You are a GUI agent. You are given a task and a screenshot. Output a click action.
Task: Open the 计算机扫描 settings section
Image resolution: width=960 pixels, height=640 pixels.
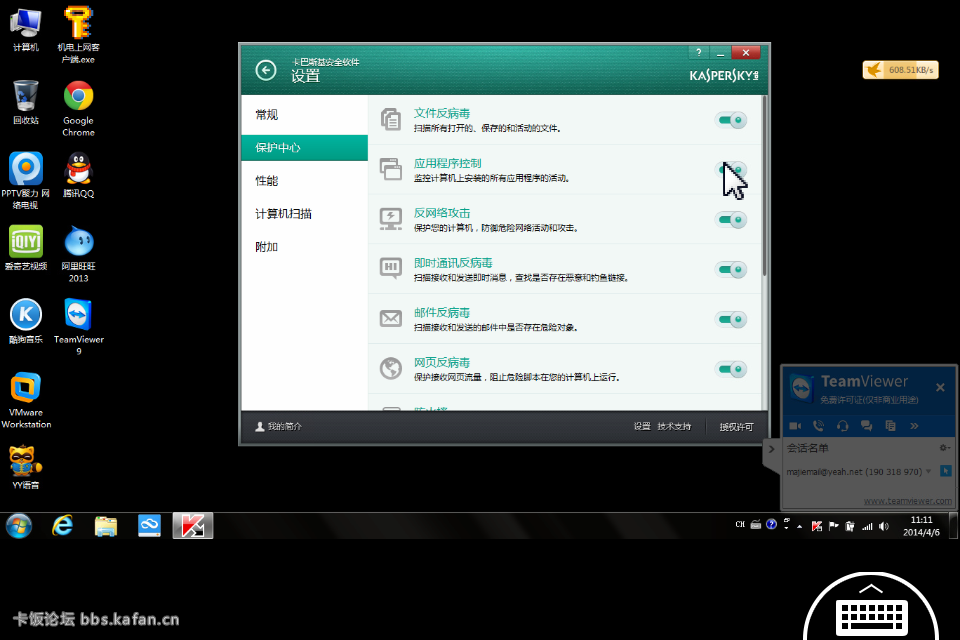click(305, 214)
